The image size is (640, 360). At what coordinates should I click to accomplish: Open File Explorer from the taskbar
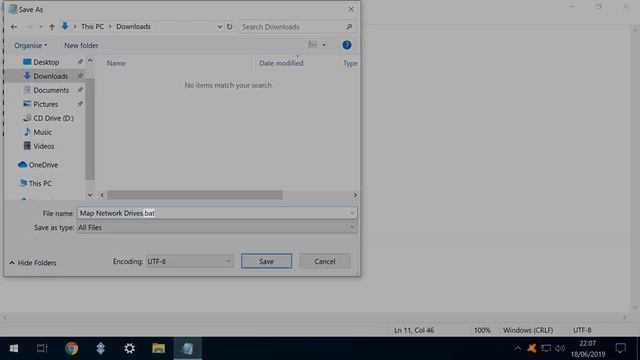[x=158, y=348]
